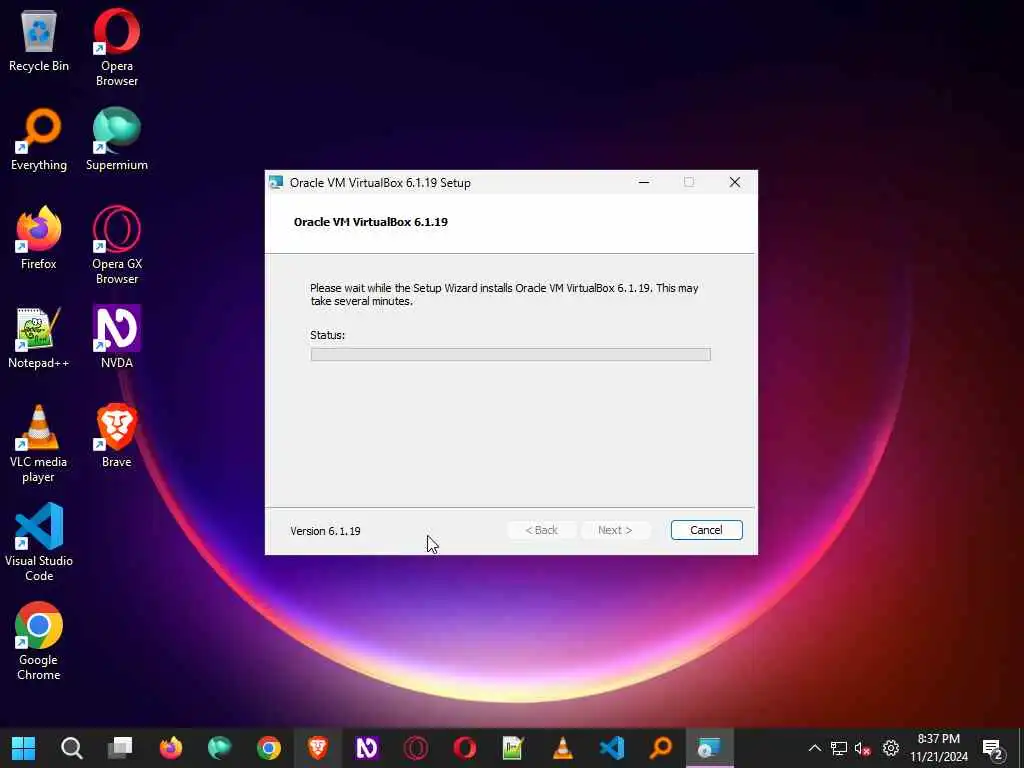The height and width of the screenshot is (768, 1024).
Task: Launch Notepad++ from the taskbar
Action: pyautogui.click(x=513, y=748)
